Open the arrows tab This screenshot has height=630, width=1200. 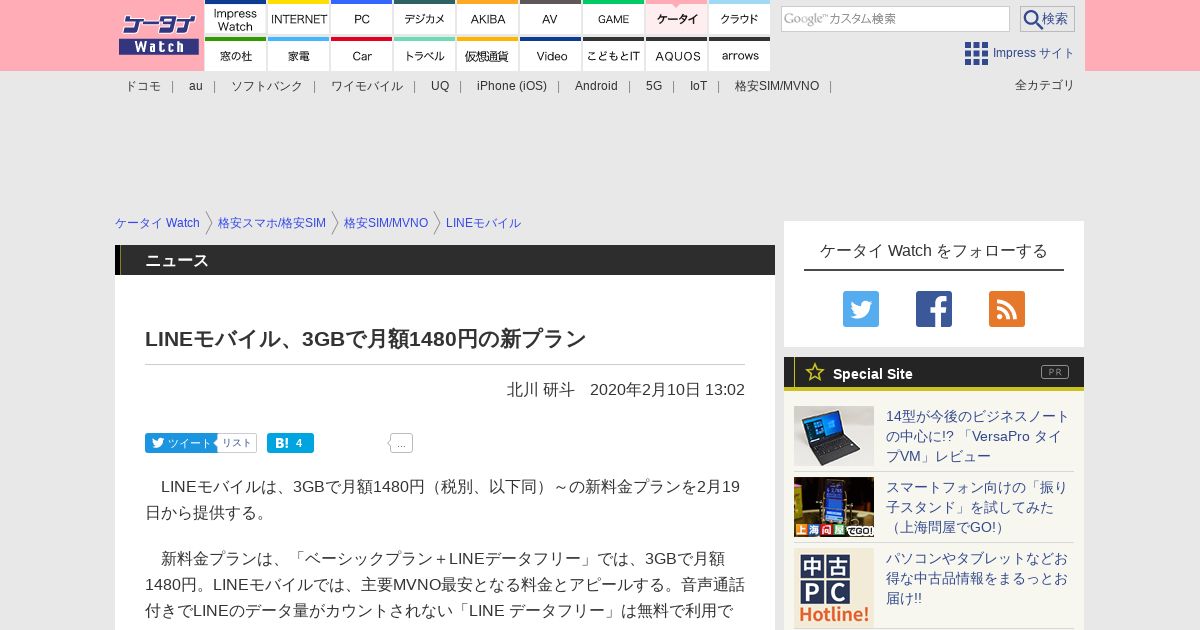[739, 55]
